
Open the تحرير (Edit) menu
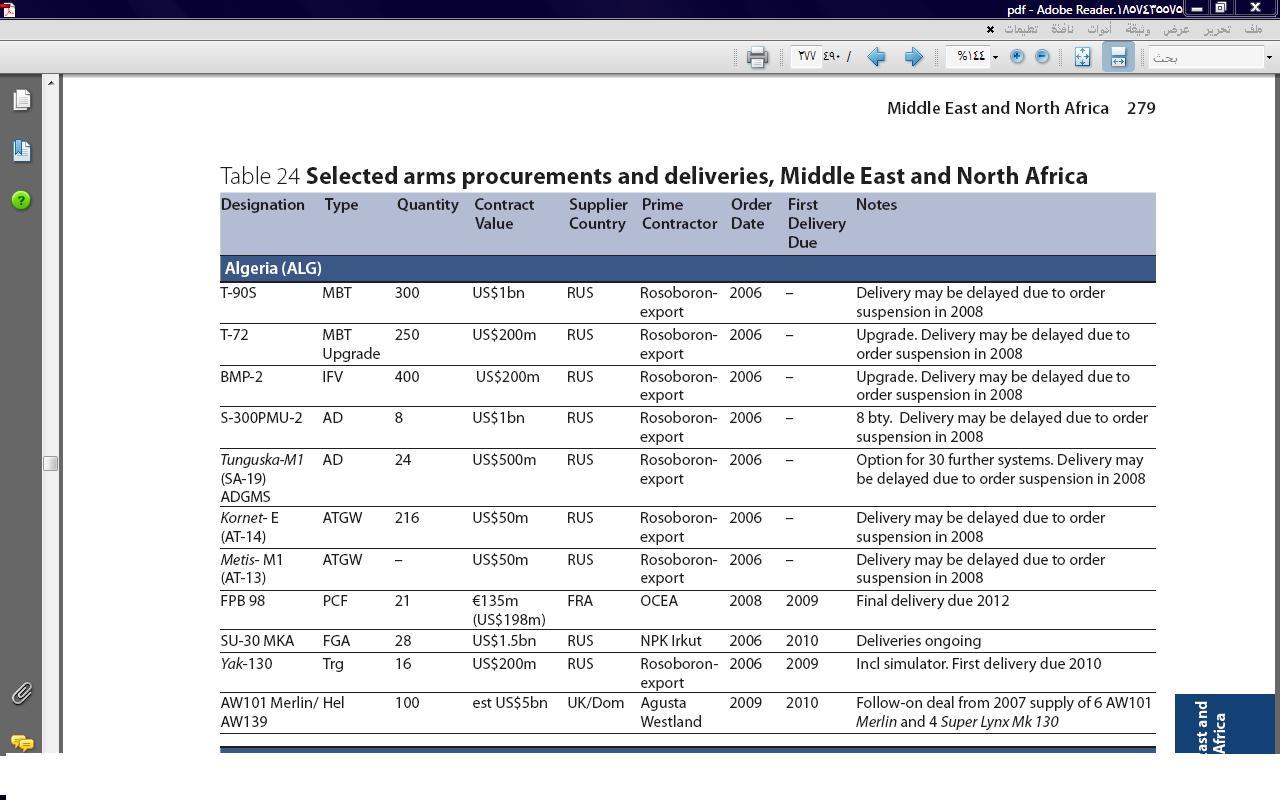pyautogui.click(x=1217, y=29)
